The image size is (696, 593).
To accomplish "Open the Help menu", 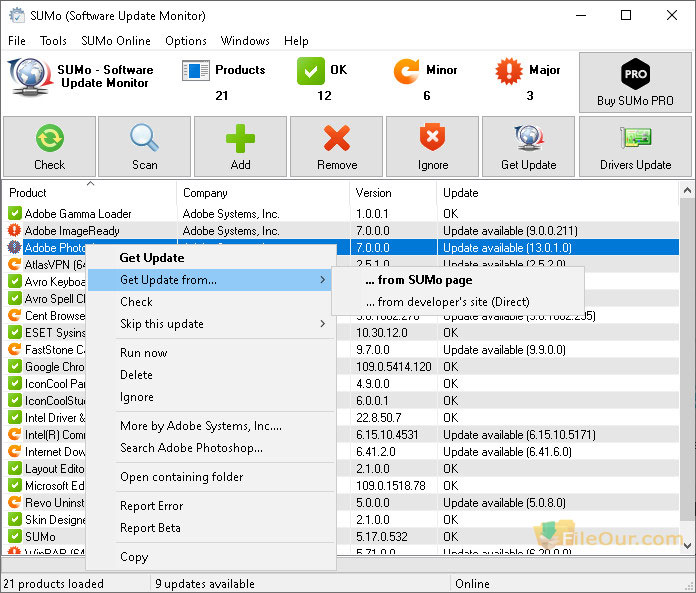I will point(296,41).
